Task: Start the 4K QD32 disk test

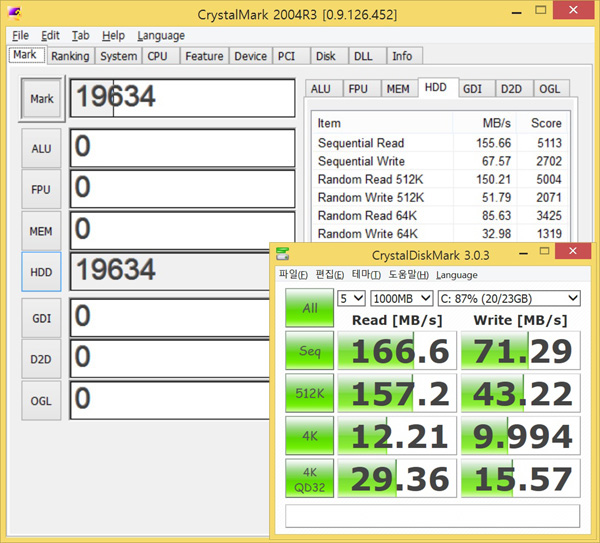Action: click(x=310, y=478)
